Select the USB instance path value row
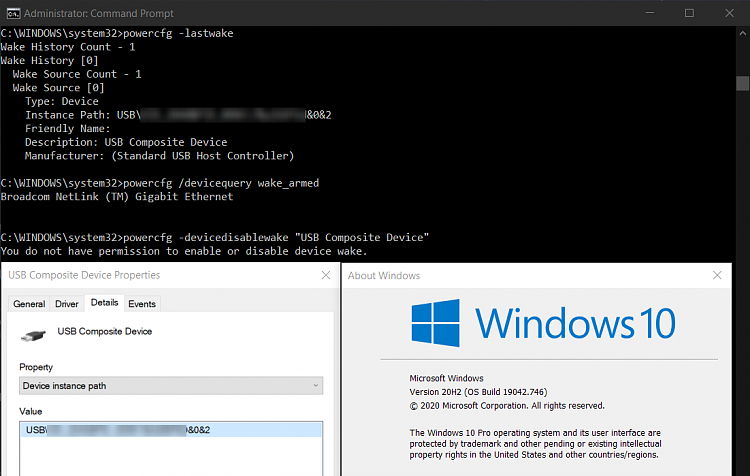 pos(171,430)
